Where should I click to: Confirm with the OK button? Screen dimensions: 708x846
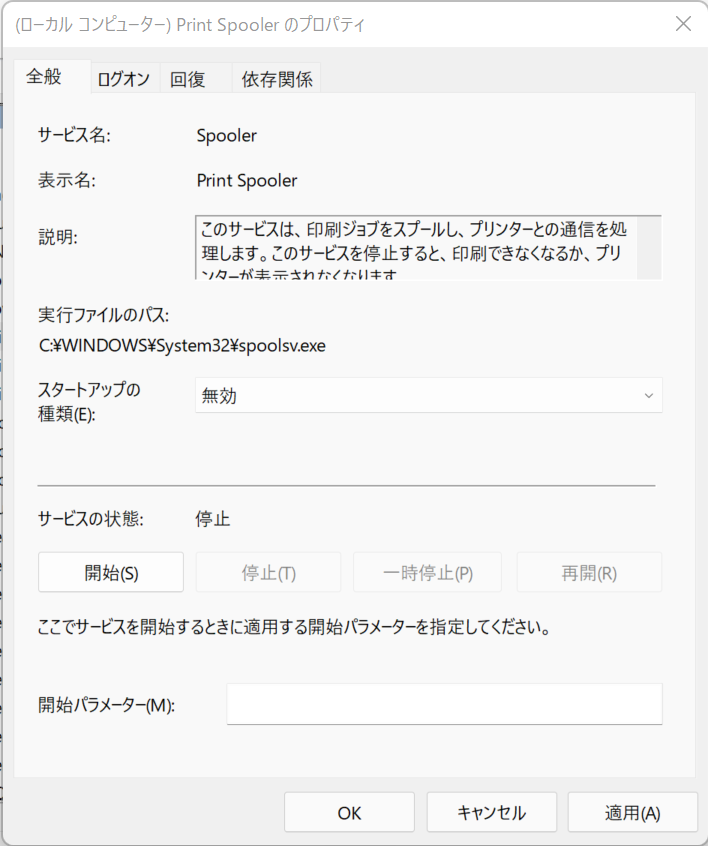[349, 812]
